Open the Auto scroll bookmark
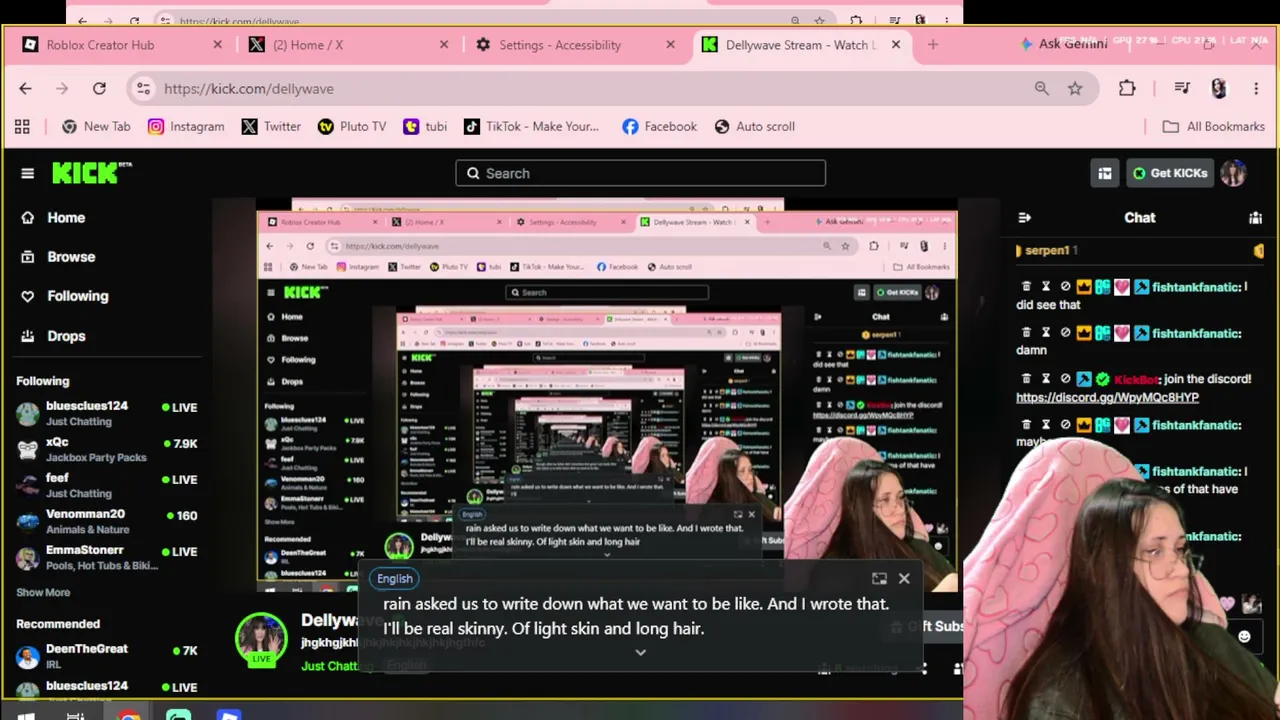Screen dimensions: 1280x720 click(755, 126)
